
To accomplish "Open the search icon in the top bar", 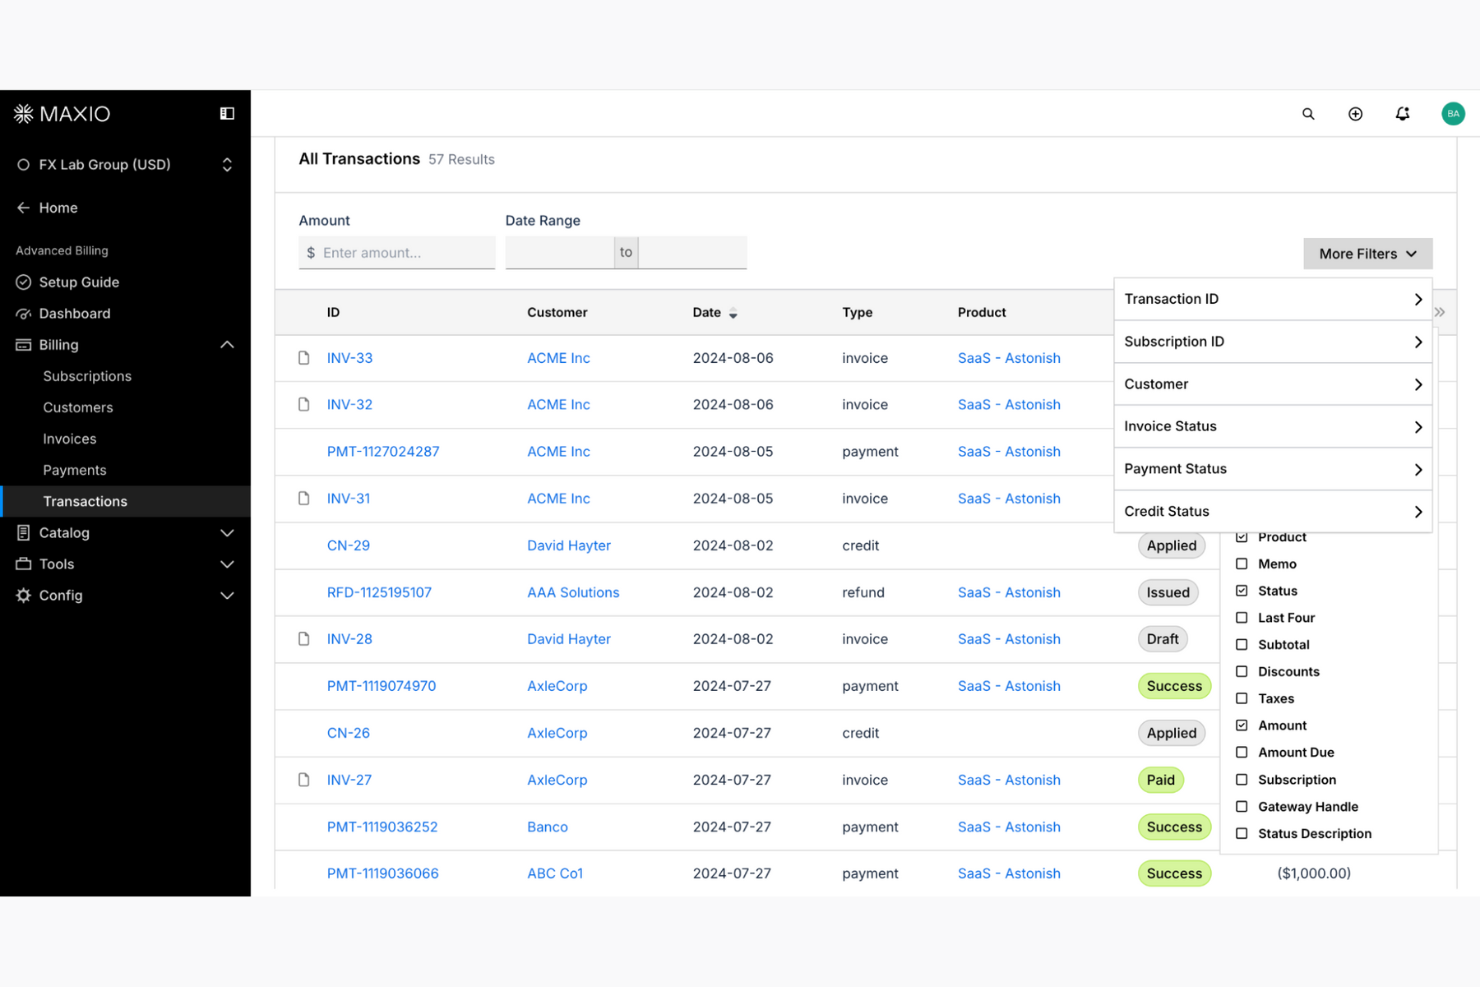I will click(x=1308, y=113).
